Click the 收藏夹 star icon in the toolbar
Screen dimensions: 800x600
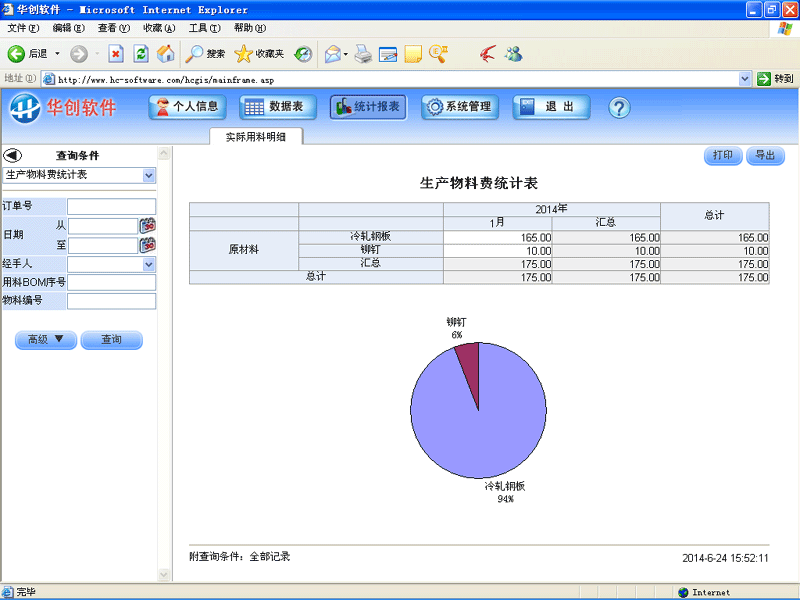[243, 54]
